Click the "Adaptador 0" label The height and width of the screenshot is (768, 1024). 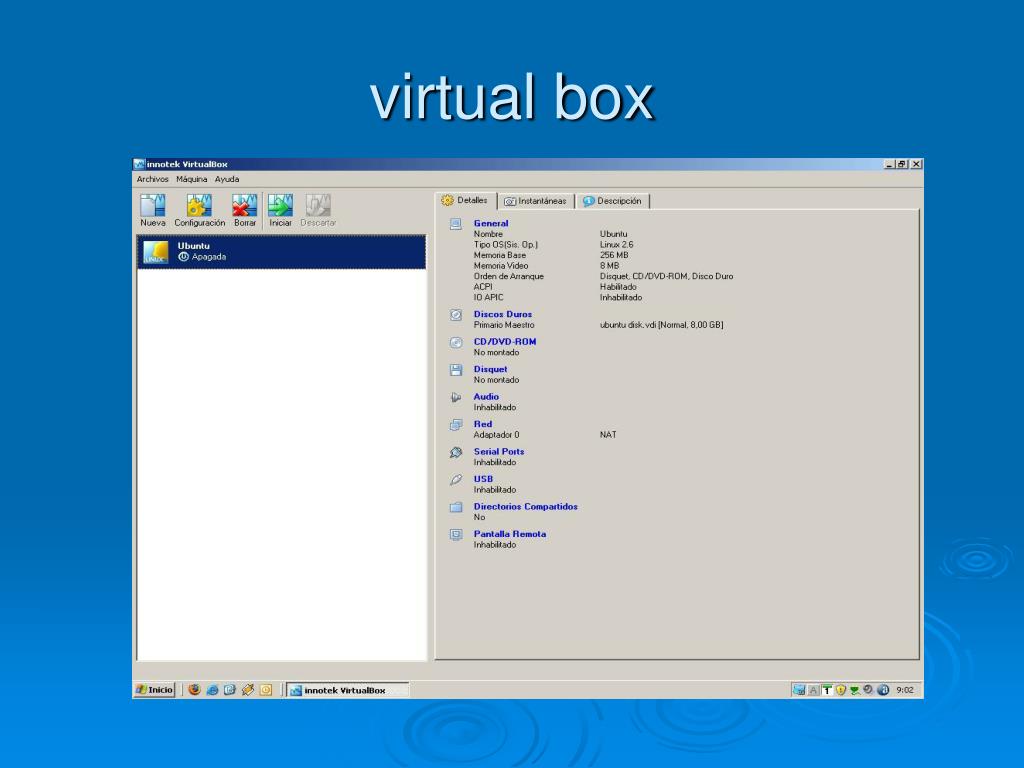click(496, 434)
